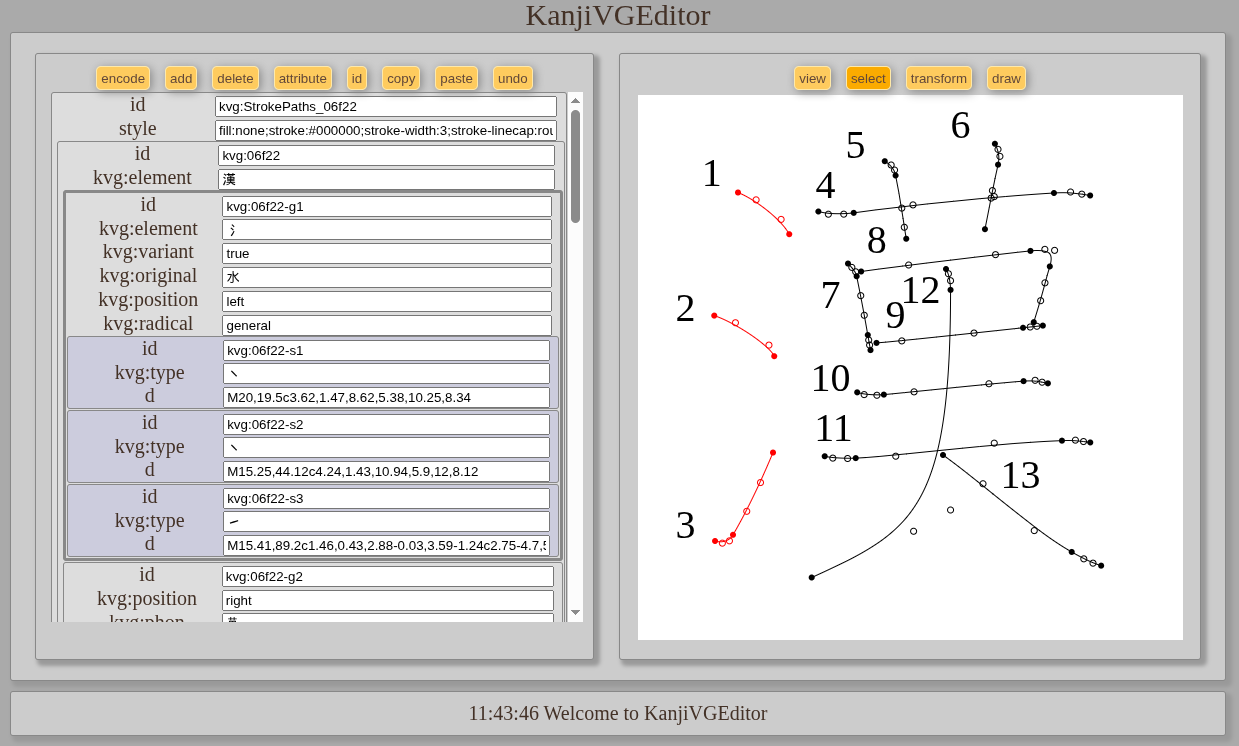
Task: Switch to transform mode
Action: [x=939, y=78]
